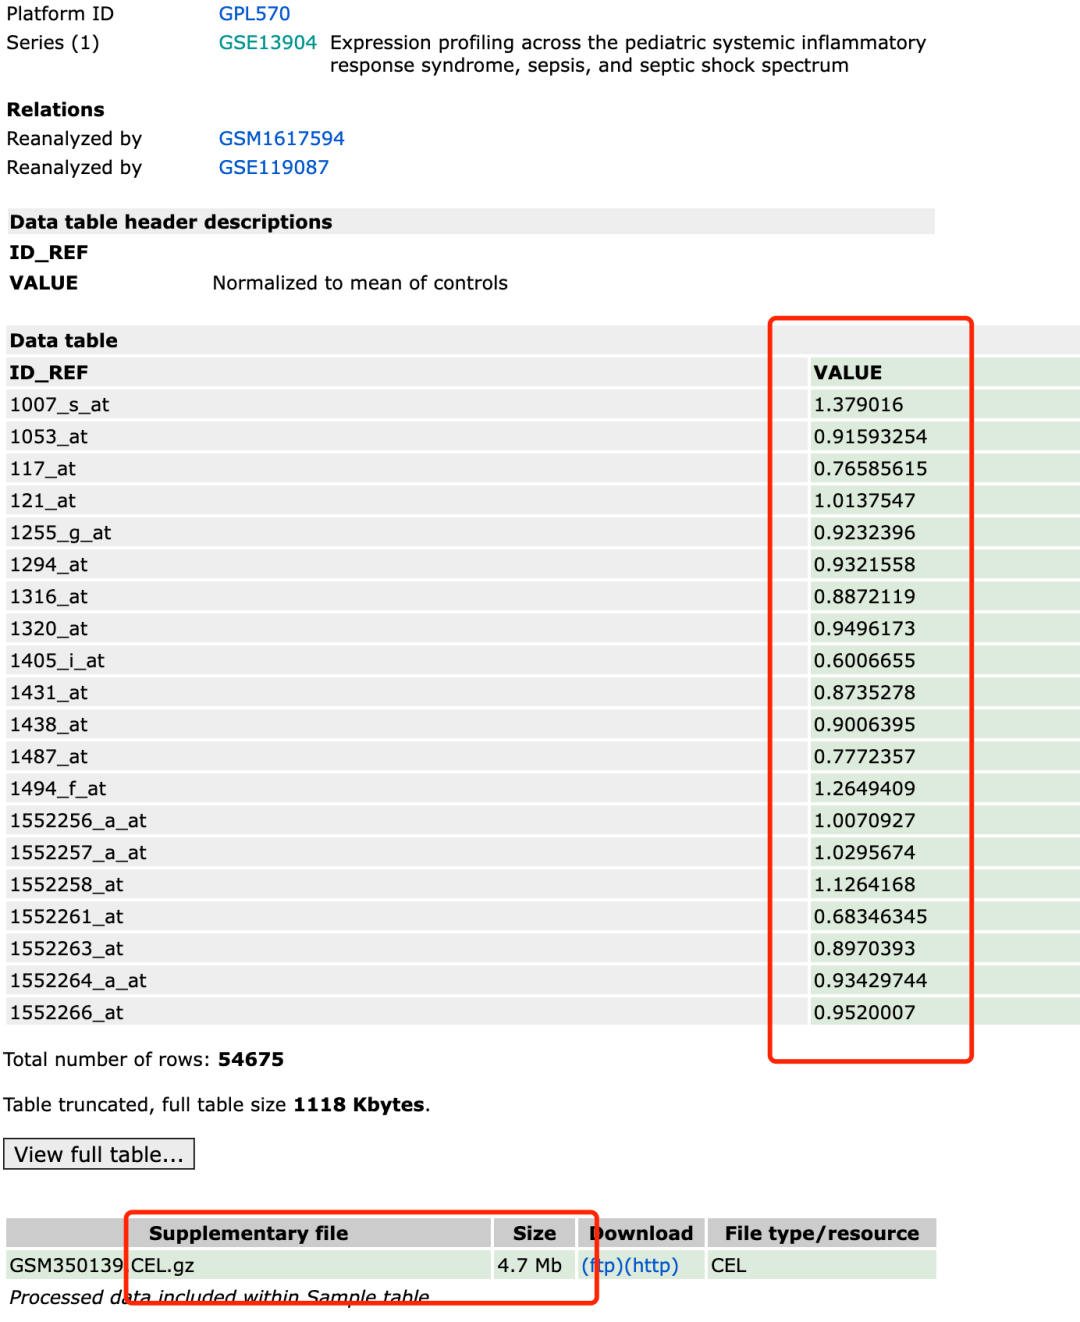
Task: Select the 1494_f_at row ID
Action: pyautogui.click(x=58, y=789)
